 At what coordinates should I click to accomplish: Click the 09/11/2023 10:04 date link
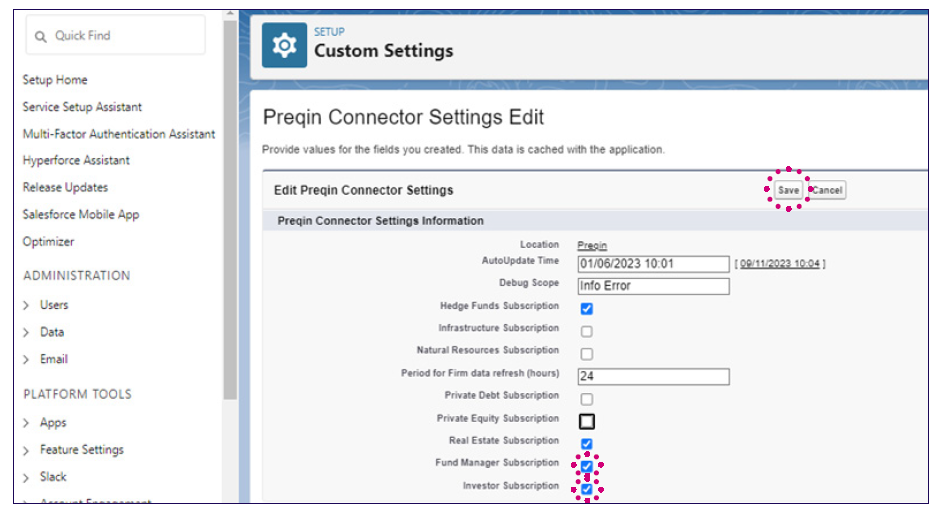[780, 263]
